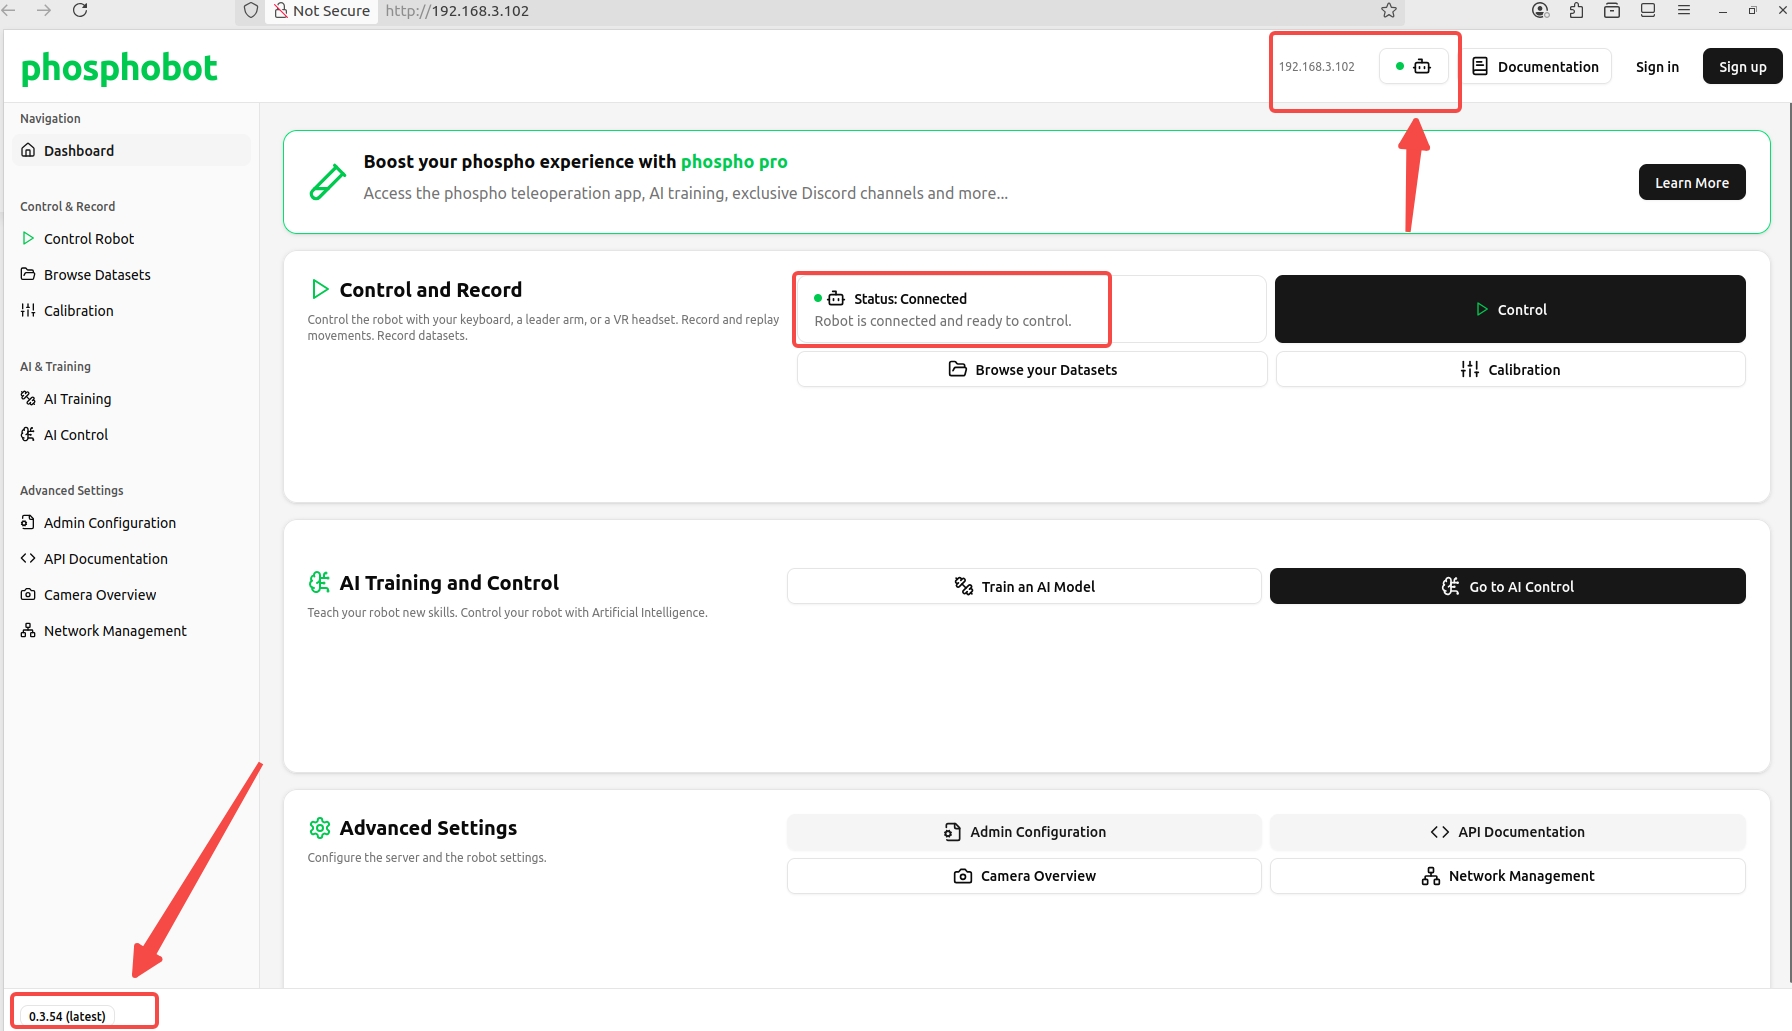Click the browser forward arrow
This screenshot has height=1031, width=1792.
point(44,10)
